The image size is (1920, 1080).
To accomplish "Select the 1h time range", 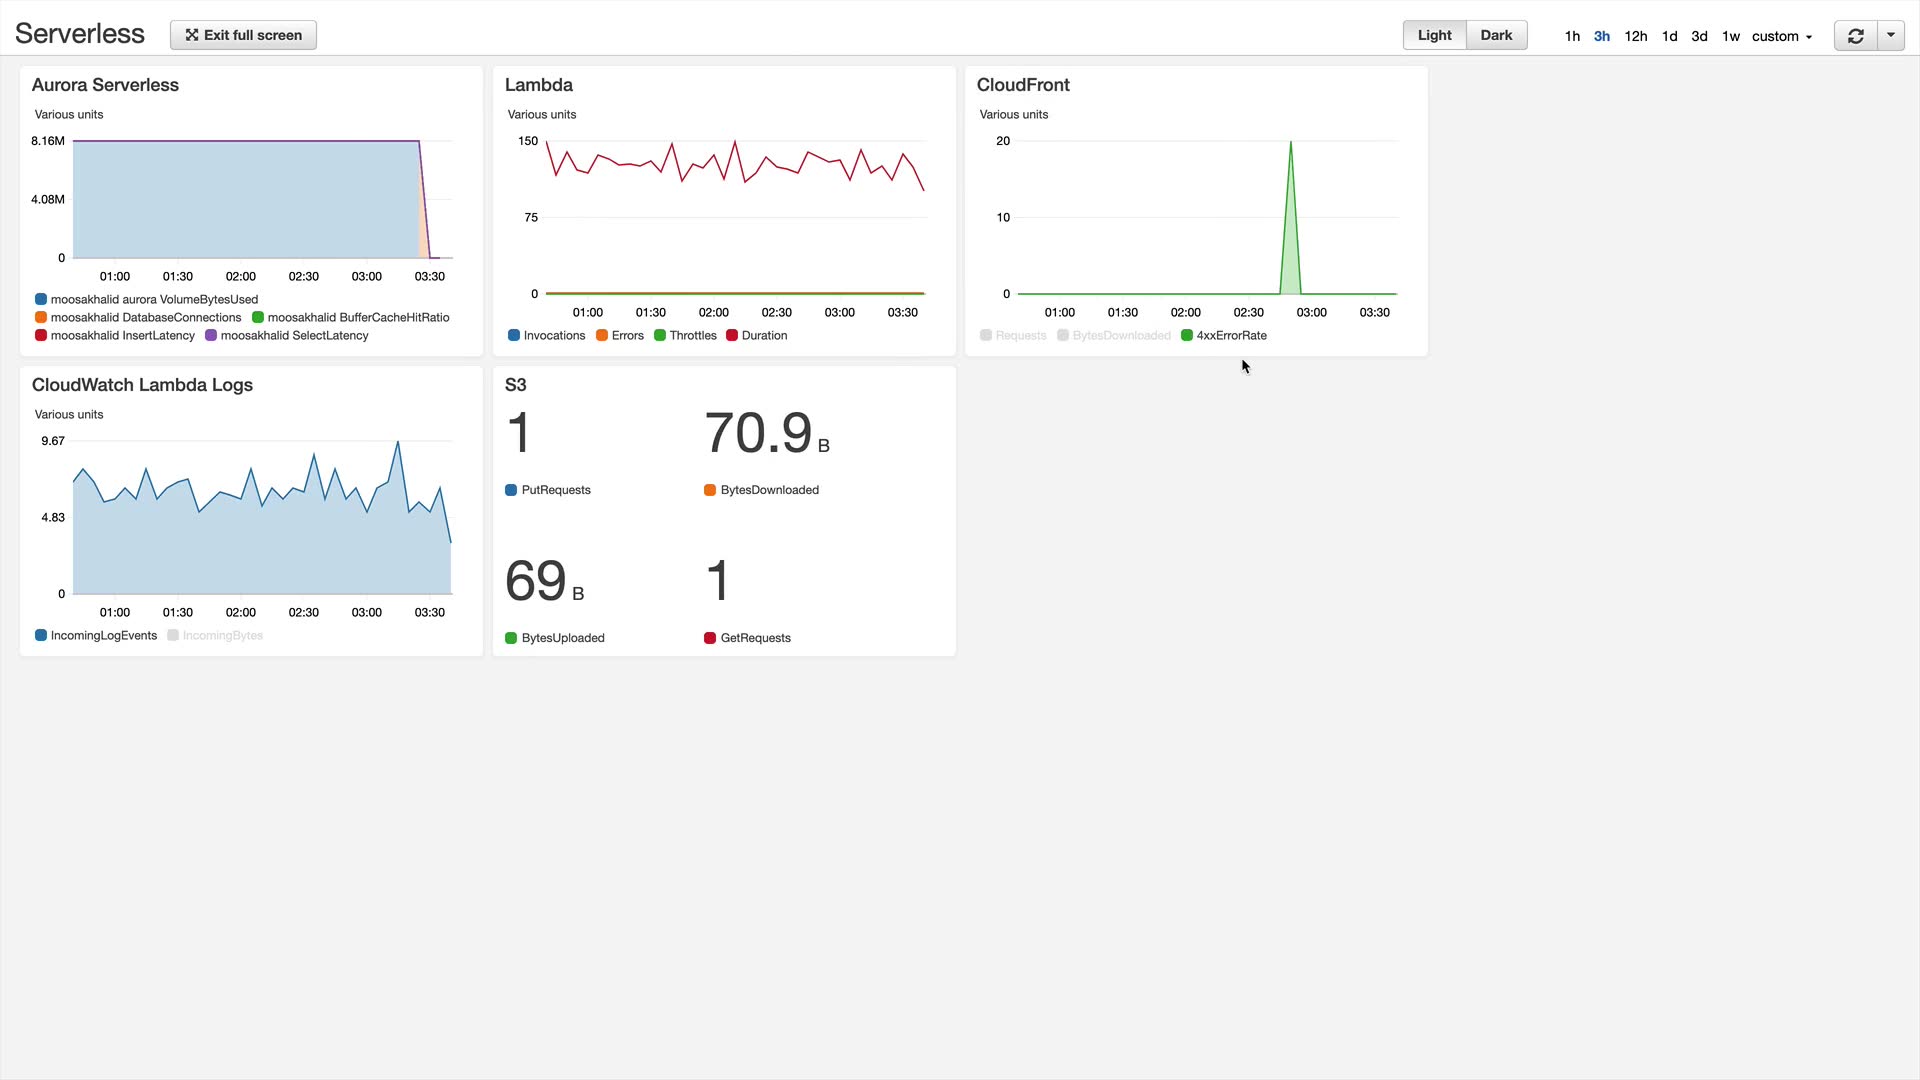I will (1572, 36).
